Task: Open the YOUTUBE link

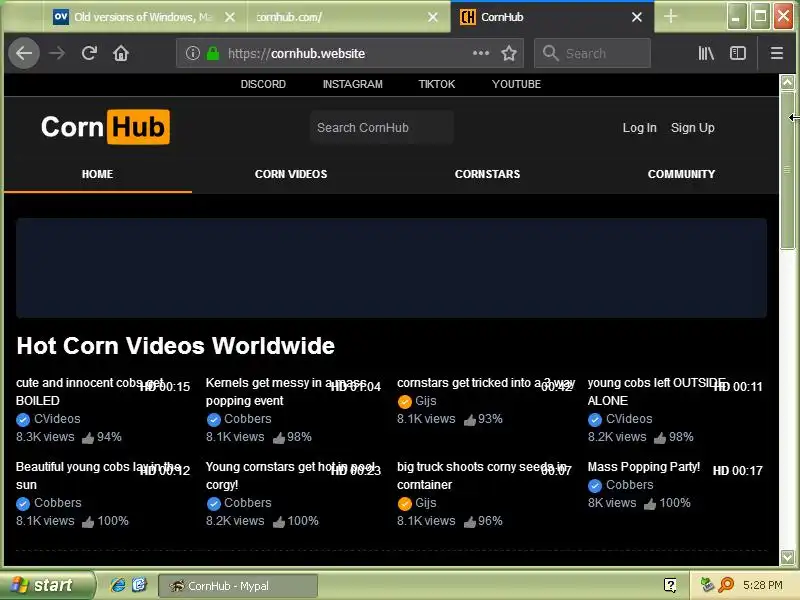Action: (516, 84)
